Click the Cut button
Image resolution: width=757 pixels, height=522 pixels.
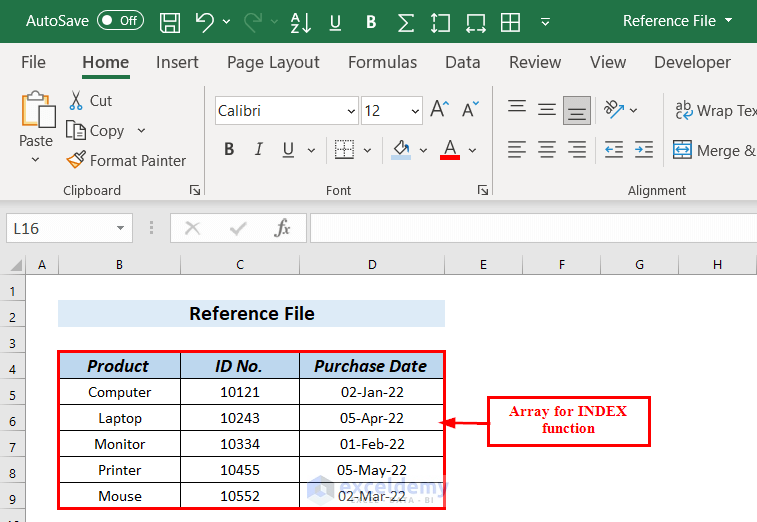tap(89, 100)
